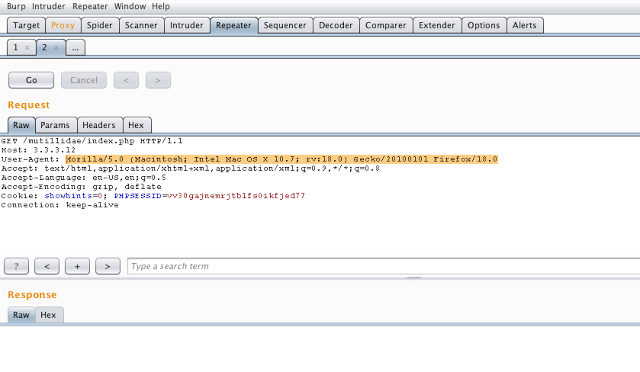Show Raw view of the Request
The height and width of the screenshot is (372, 640).
point(21,125)
